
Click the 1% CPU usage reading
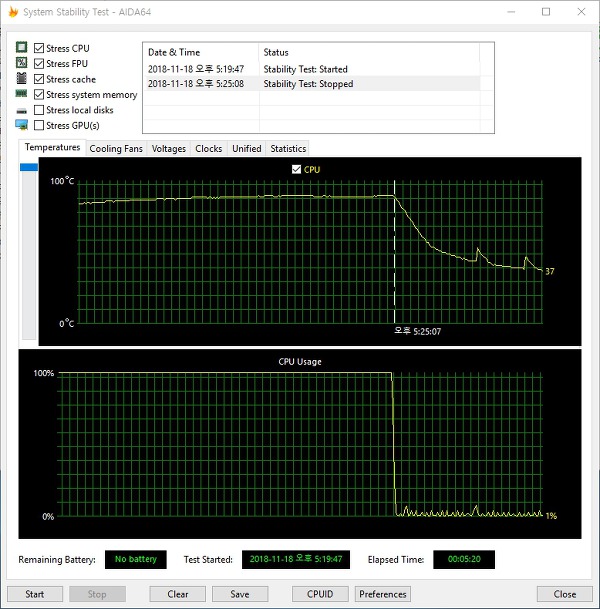point(551,516)
